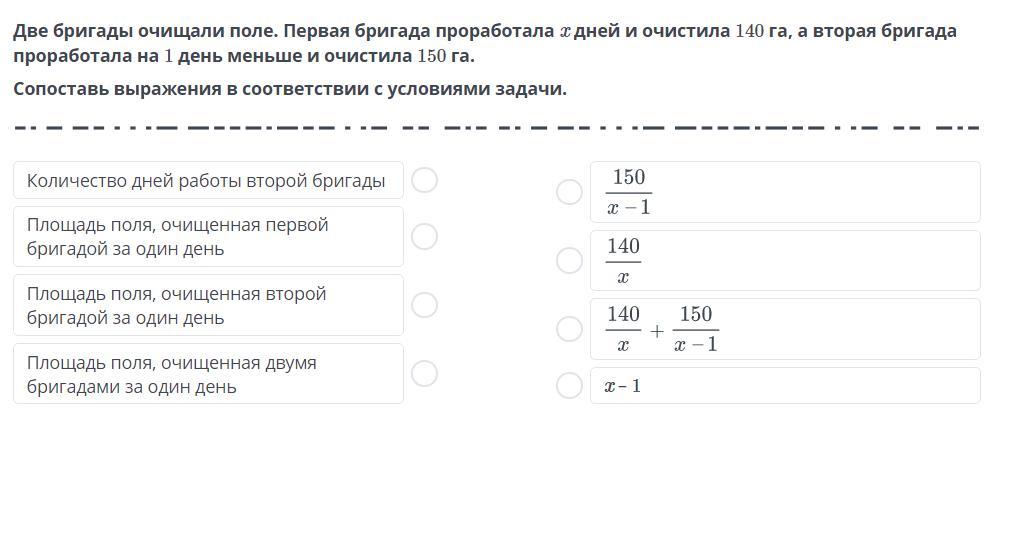Select radio left of x−1 expression
The height and width of the screenshot is (544, 1032).
pos(569,385)
